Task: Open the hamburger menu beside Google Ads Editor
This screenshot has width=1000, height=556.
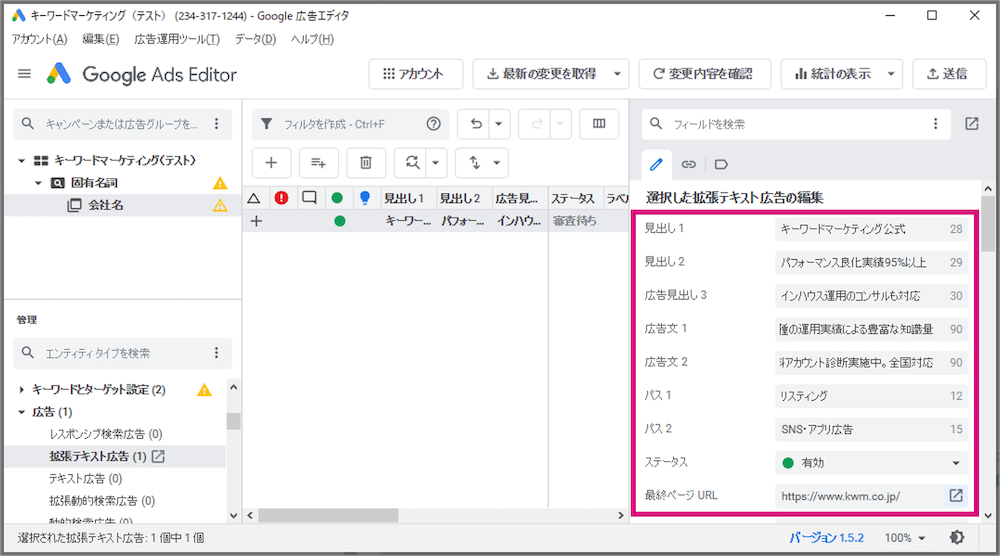Action: 24,74
